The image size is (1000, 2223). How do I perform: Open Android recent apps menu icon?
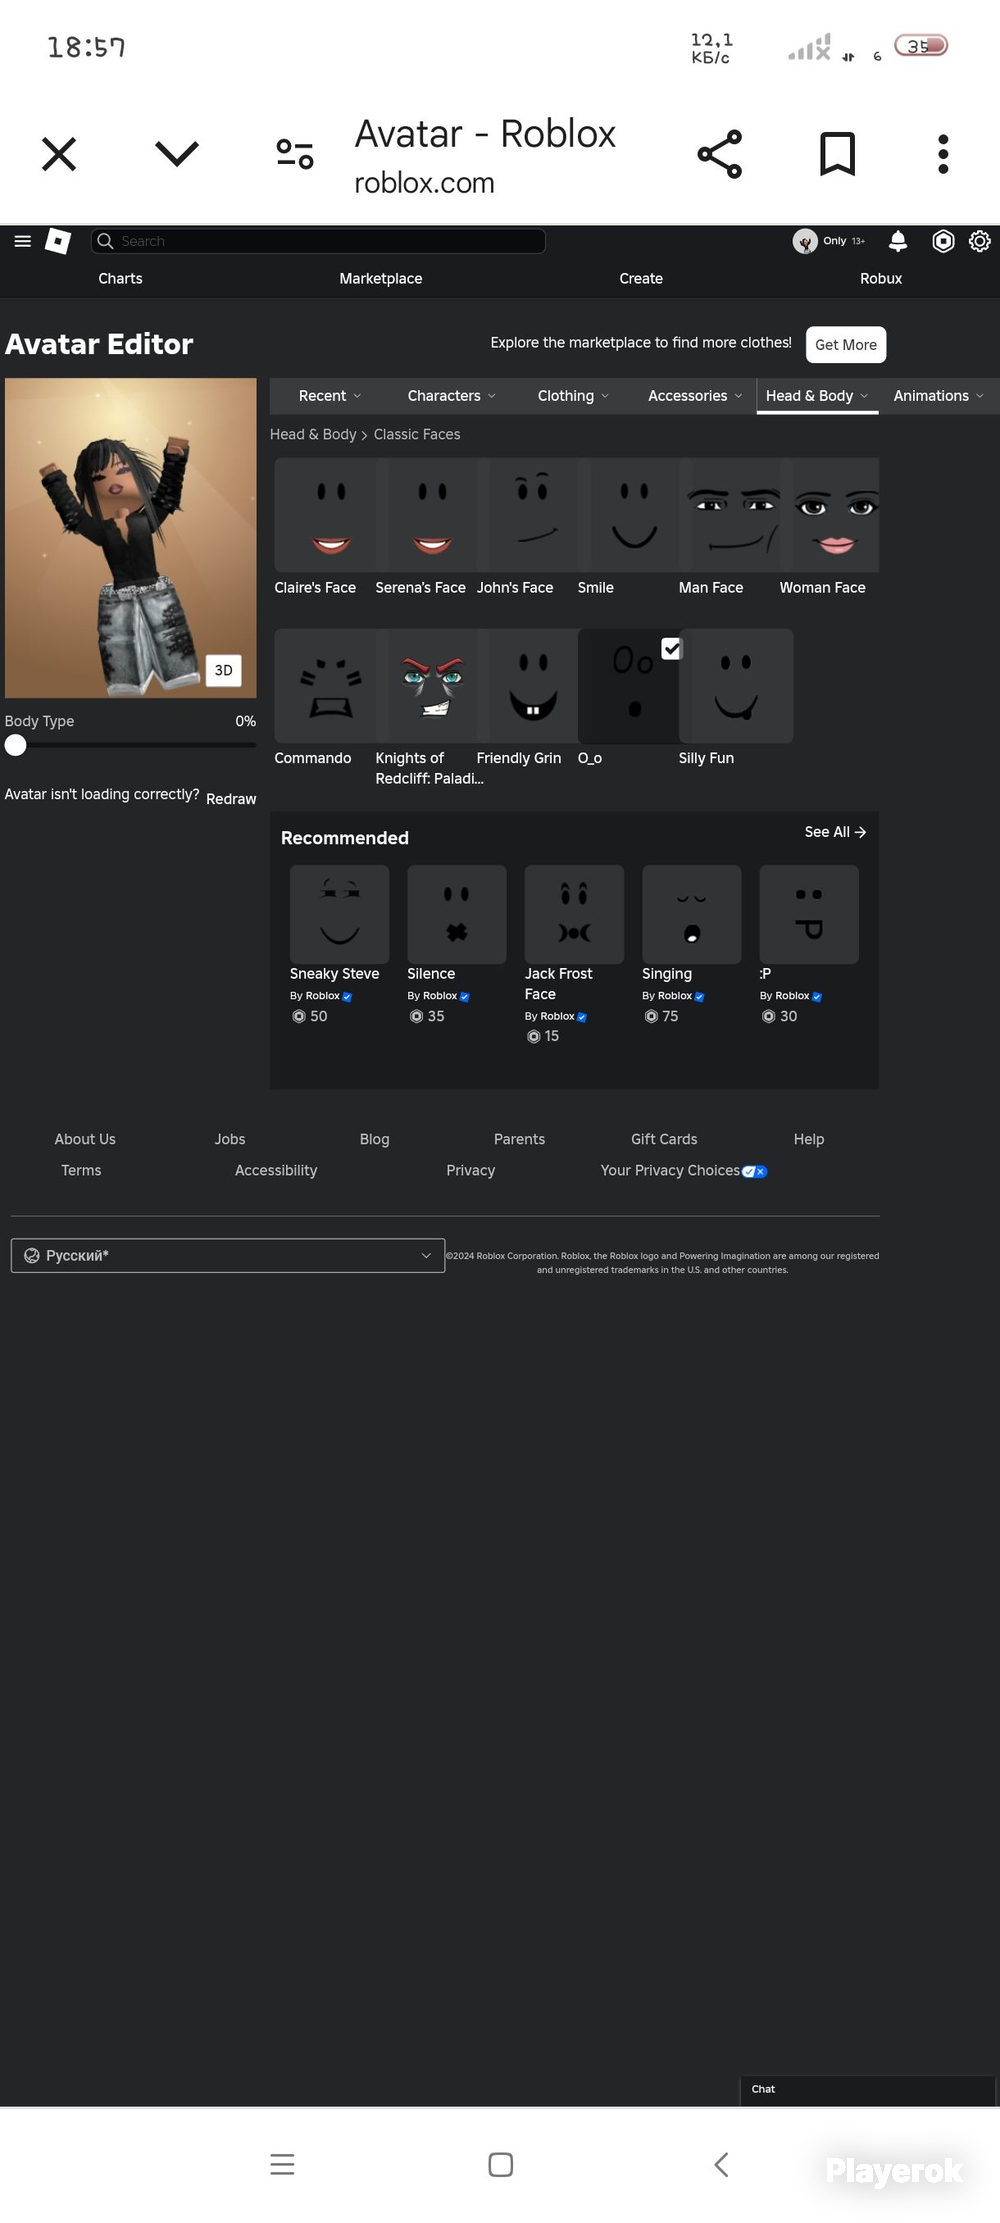tap(282, 2165)
